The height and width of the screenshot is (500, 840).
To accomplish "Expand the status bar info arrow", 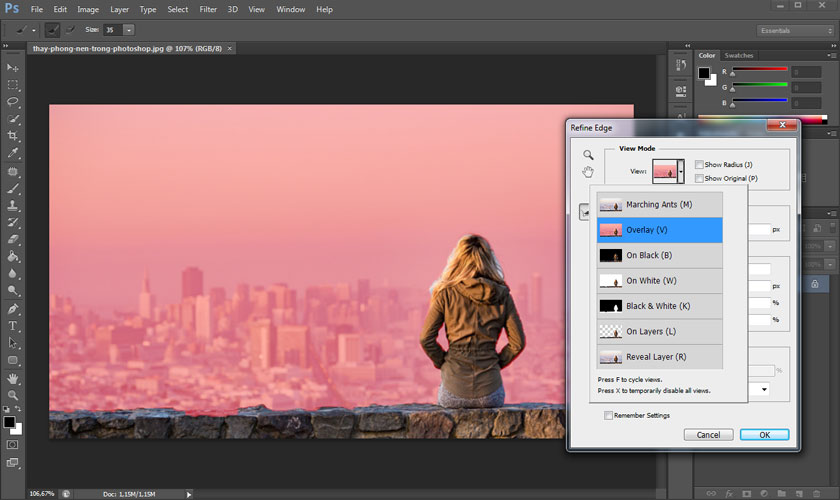I will pos(189,494).
